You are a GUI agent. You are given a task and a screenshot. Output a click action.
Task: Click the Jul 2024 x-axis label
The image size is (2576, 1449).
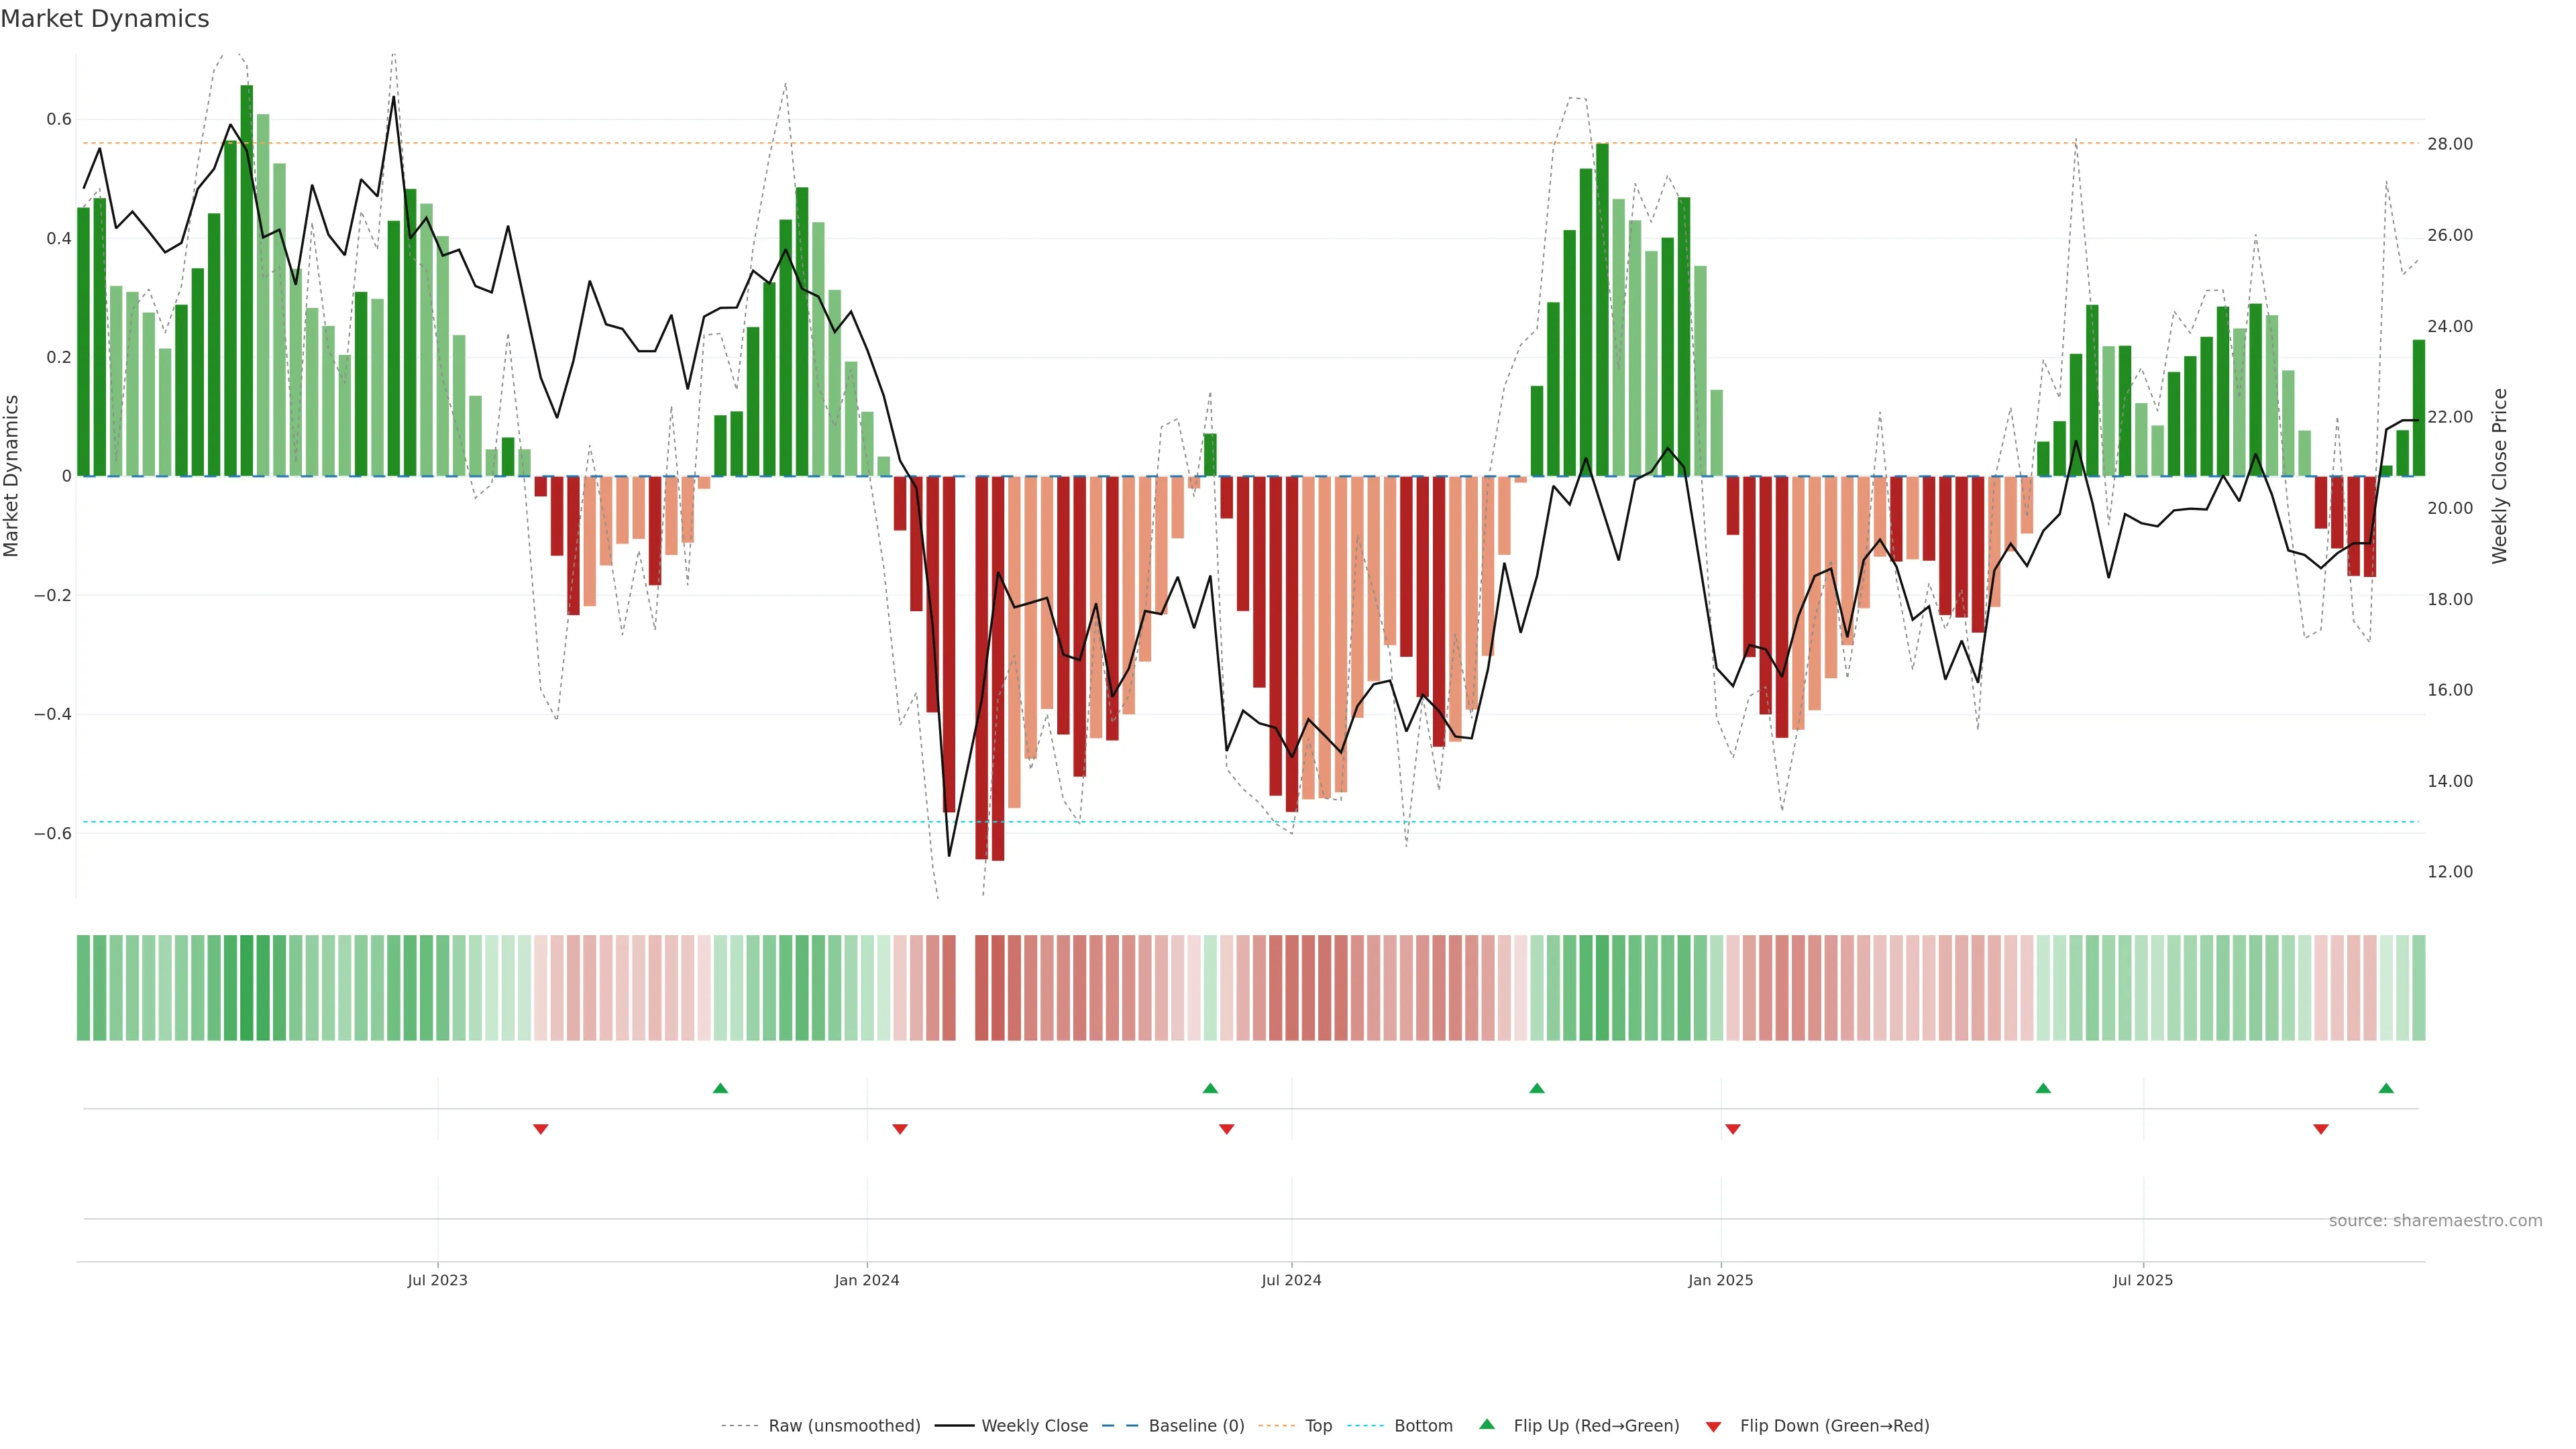click(1291, 1280)
